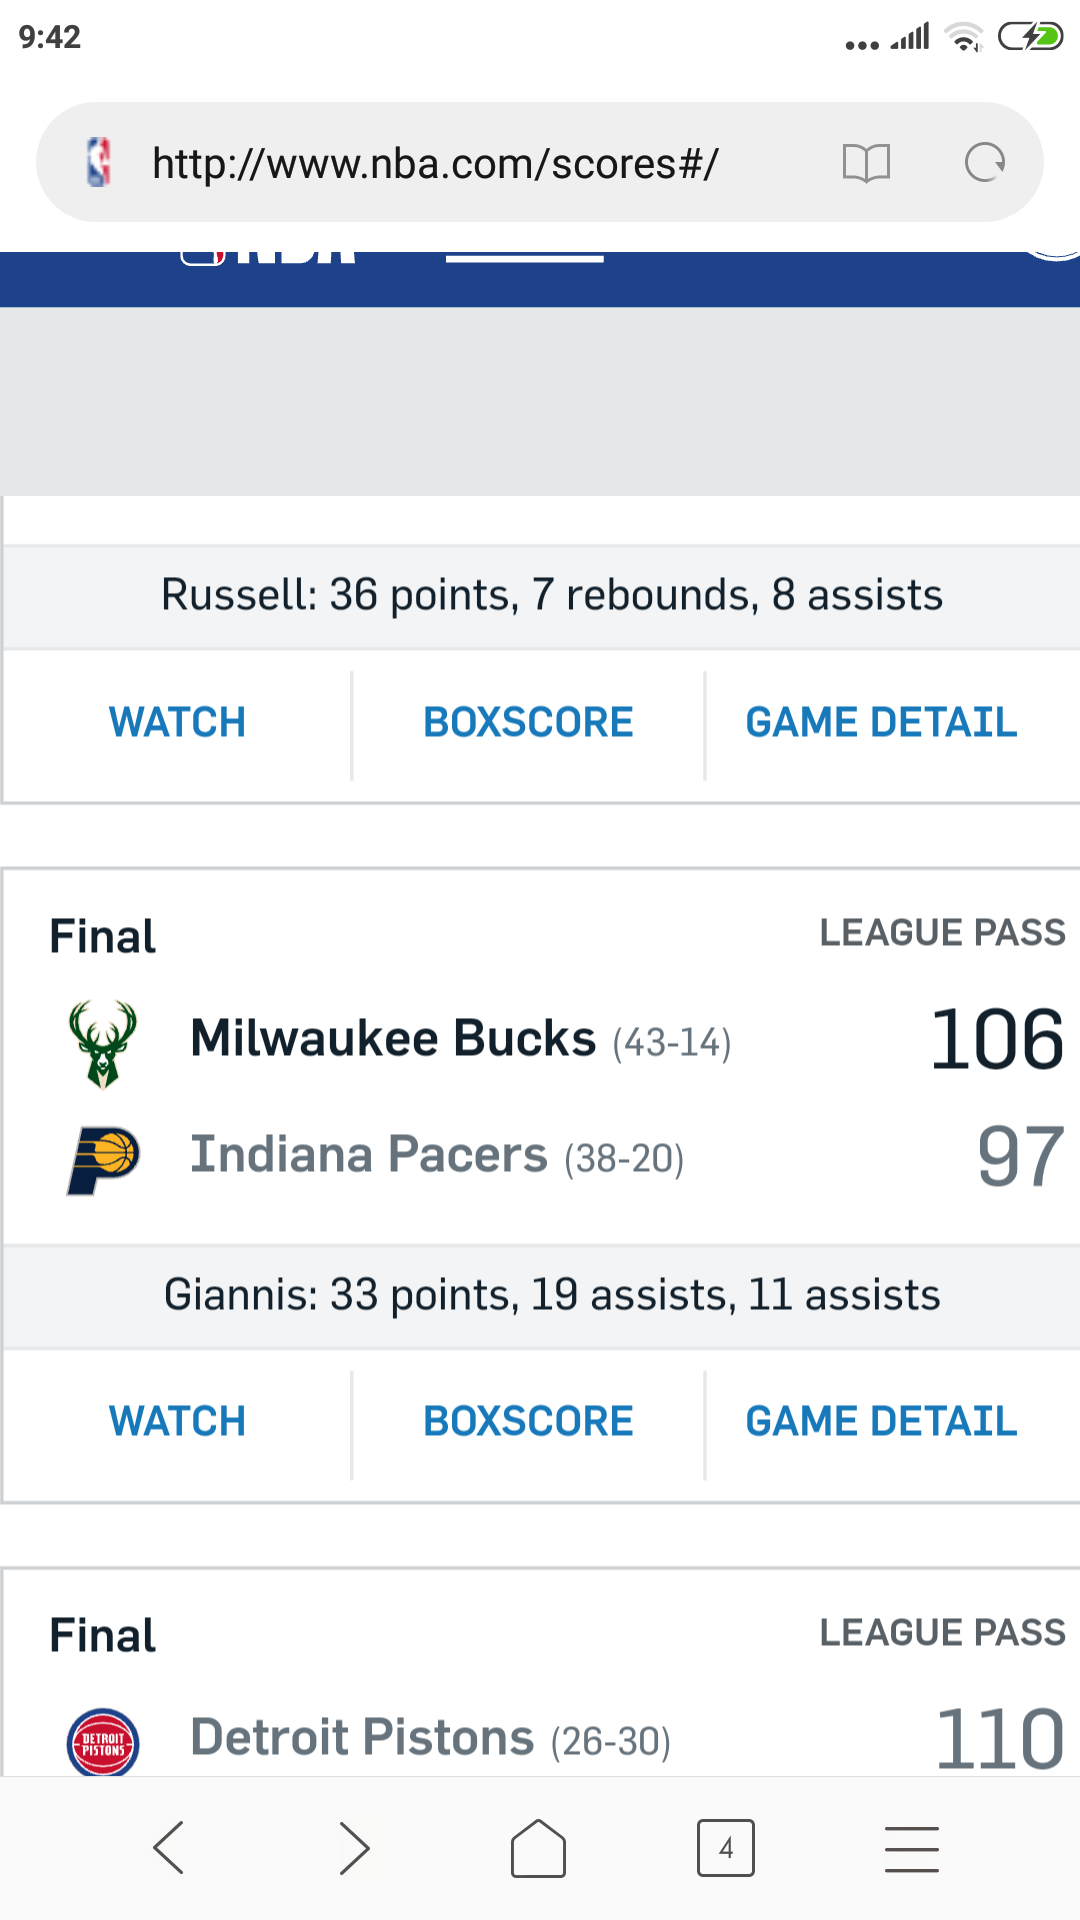Open boxscore for the Russell game

pos(528,723)
